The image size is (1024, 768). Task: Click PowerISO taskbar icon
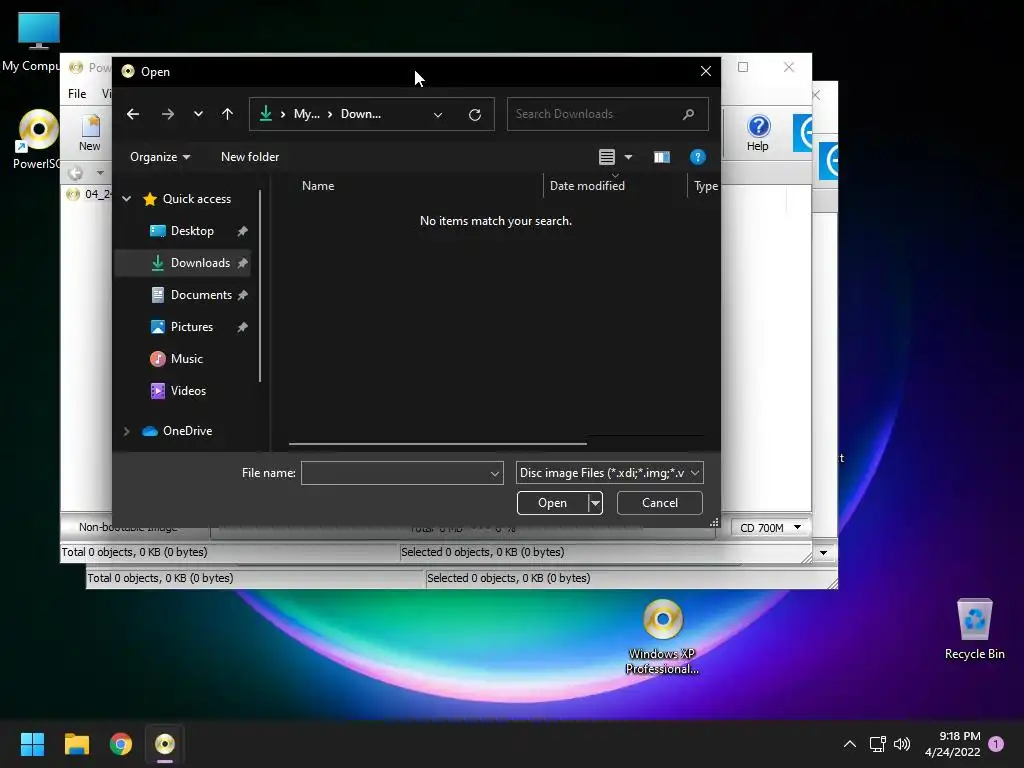click(165, 744)
